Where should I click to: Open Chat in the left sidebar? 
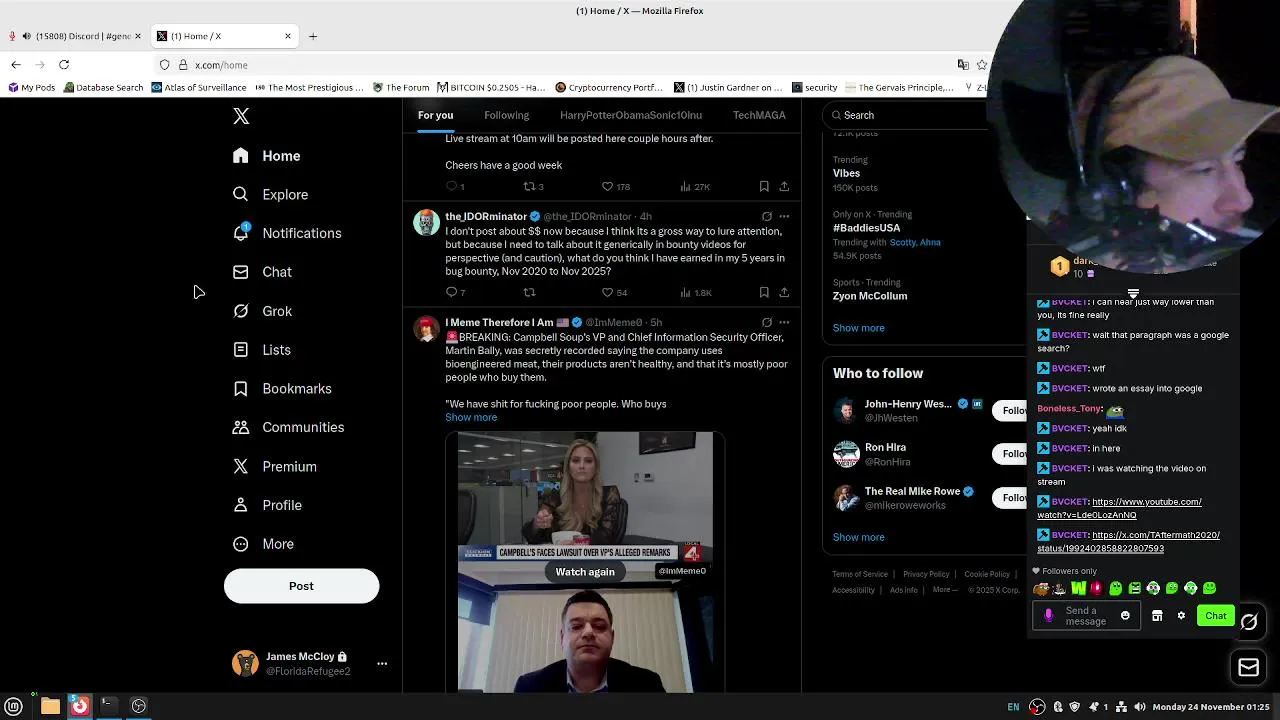262,272
